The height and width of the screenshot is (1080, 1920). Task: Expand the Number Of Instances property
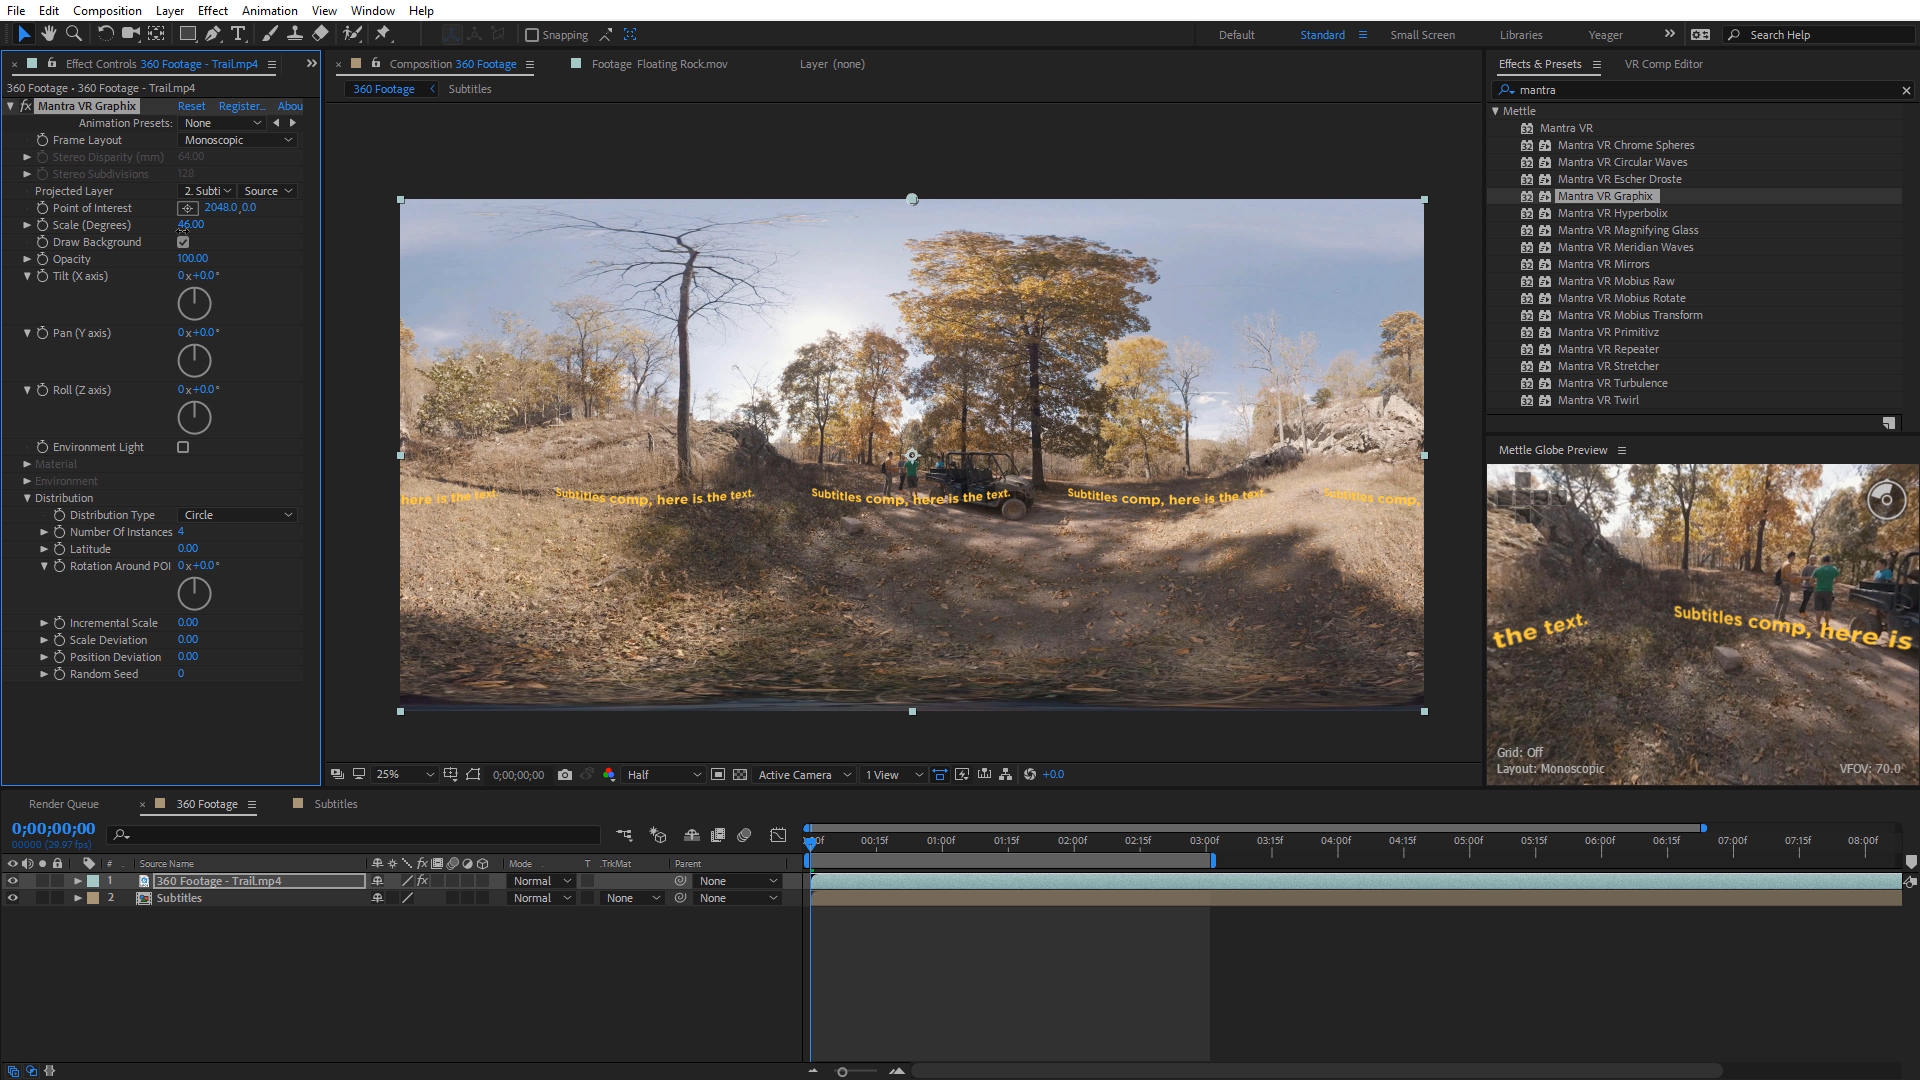[x=44, y=532]
